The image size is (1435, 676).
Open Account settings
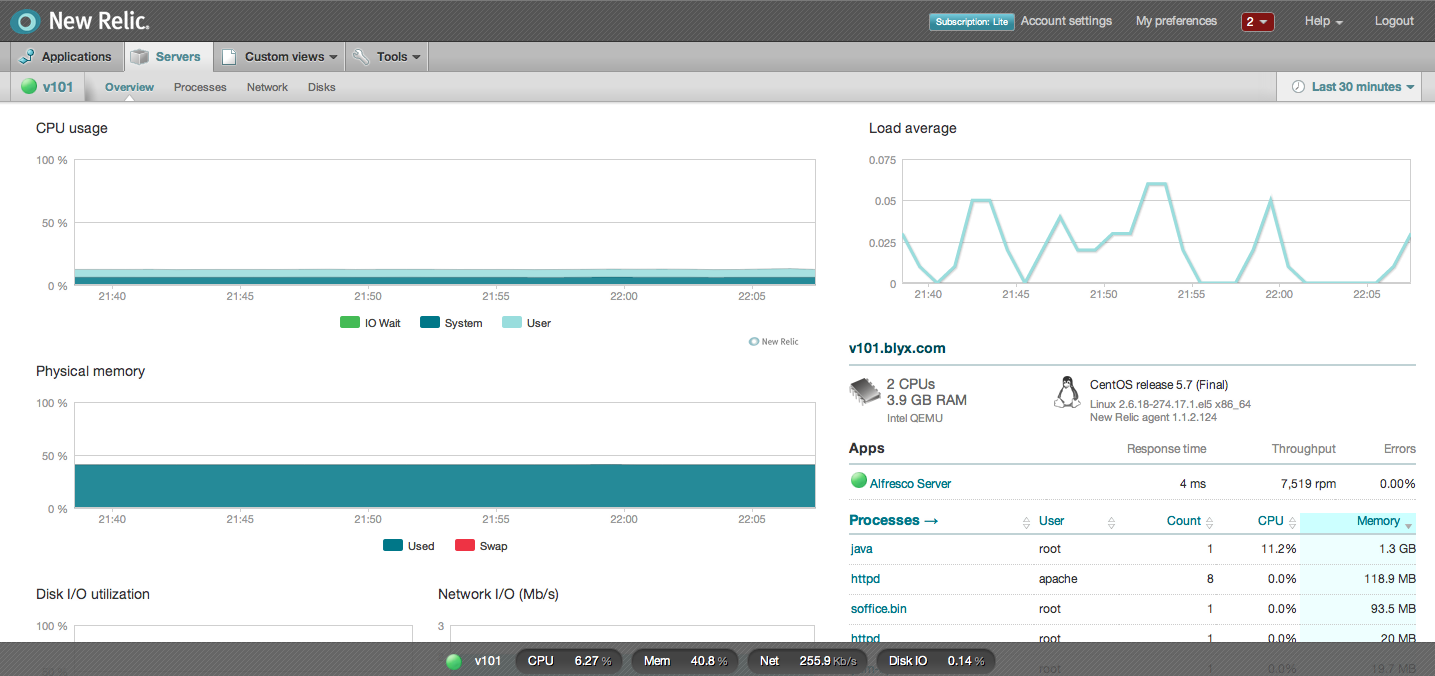pos(1066,21)
